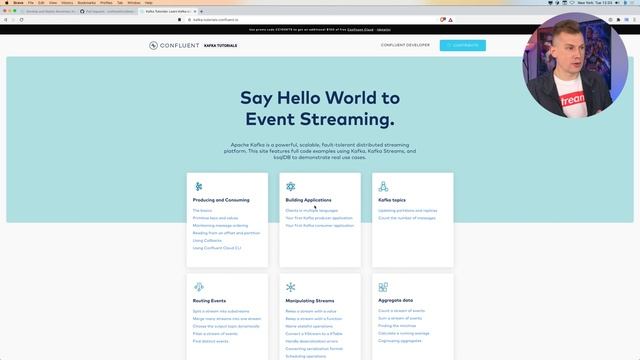Screen dimensions: 640x360
Task: Select the Kafka Tutorials browser tab
Action: point(168,11)
